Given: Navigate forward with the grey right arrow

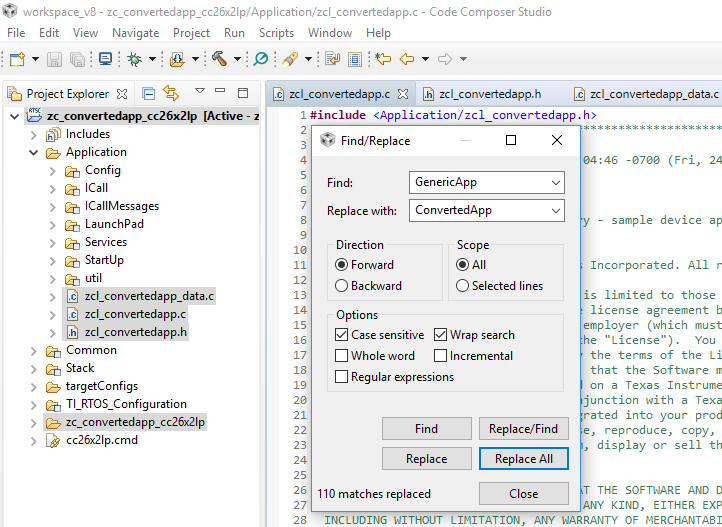Looking at the screenshot, I should [x=445, y=59].
